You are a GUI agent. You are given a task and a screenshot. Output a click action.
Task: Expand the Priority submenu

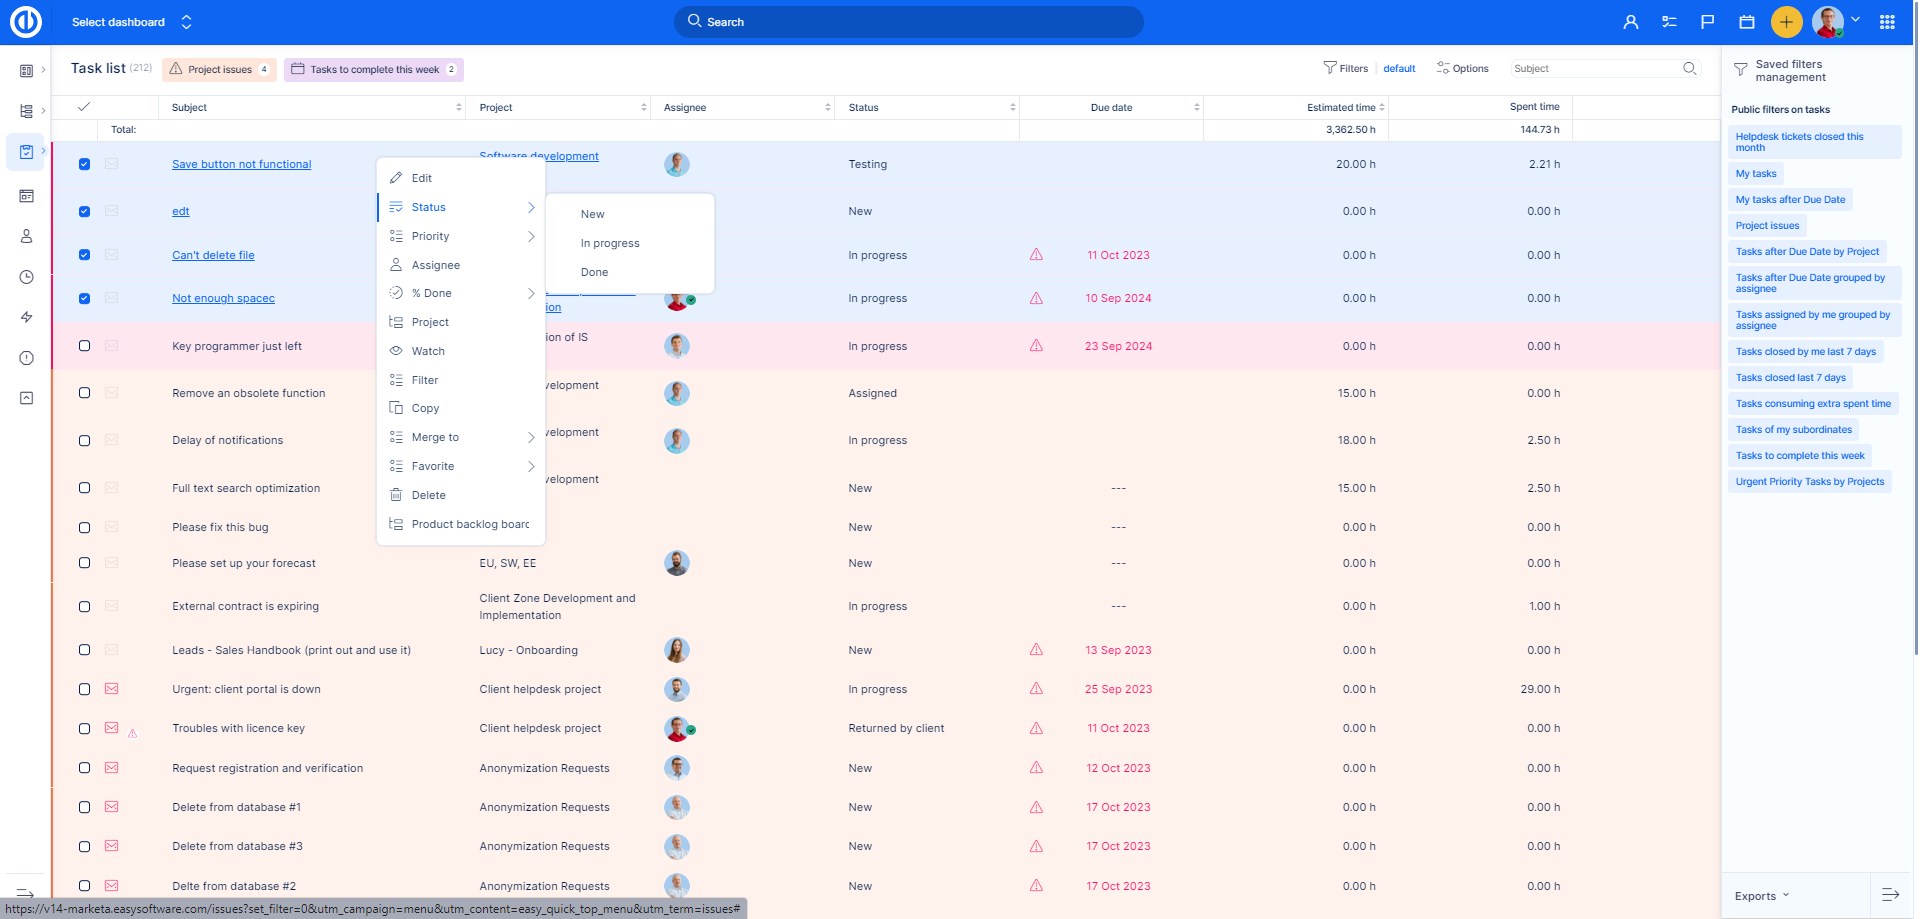[461, 236]
